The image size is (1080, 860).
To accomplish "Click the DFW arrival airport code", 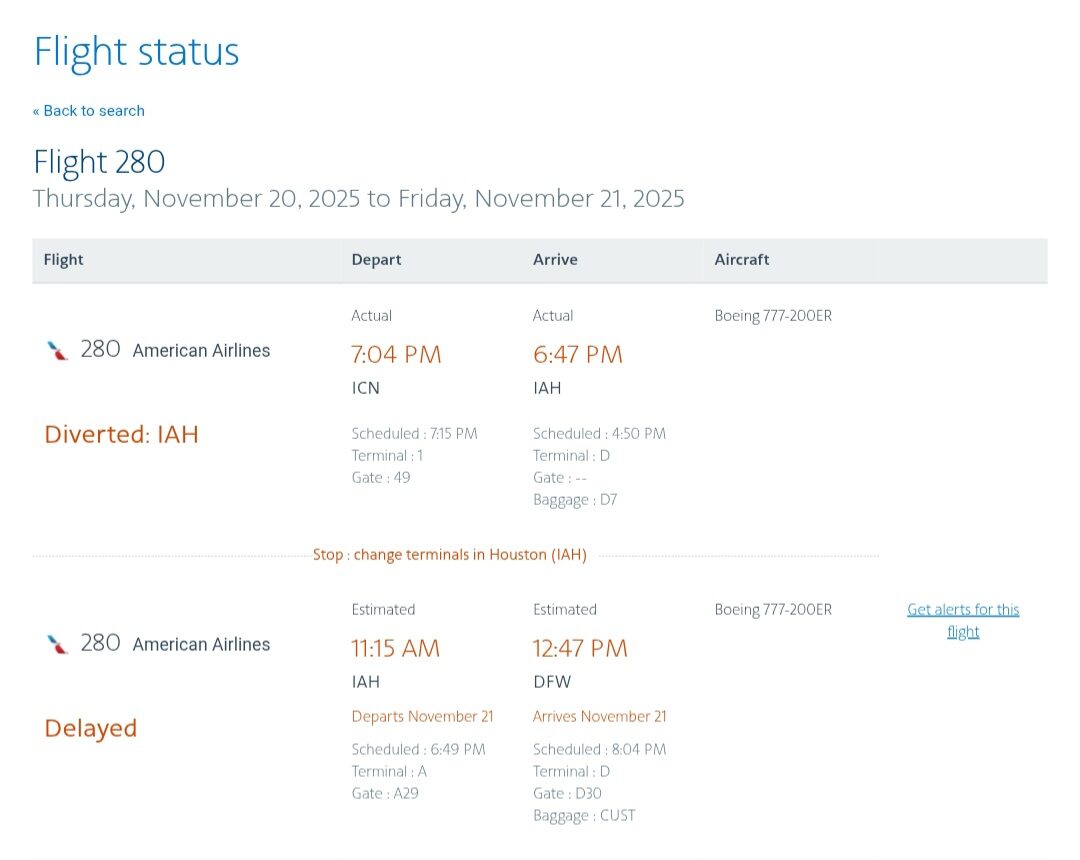I will point(549,682).
